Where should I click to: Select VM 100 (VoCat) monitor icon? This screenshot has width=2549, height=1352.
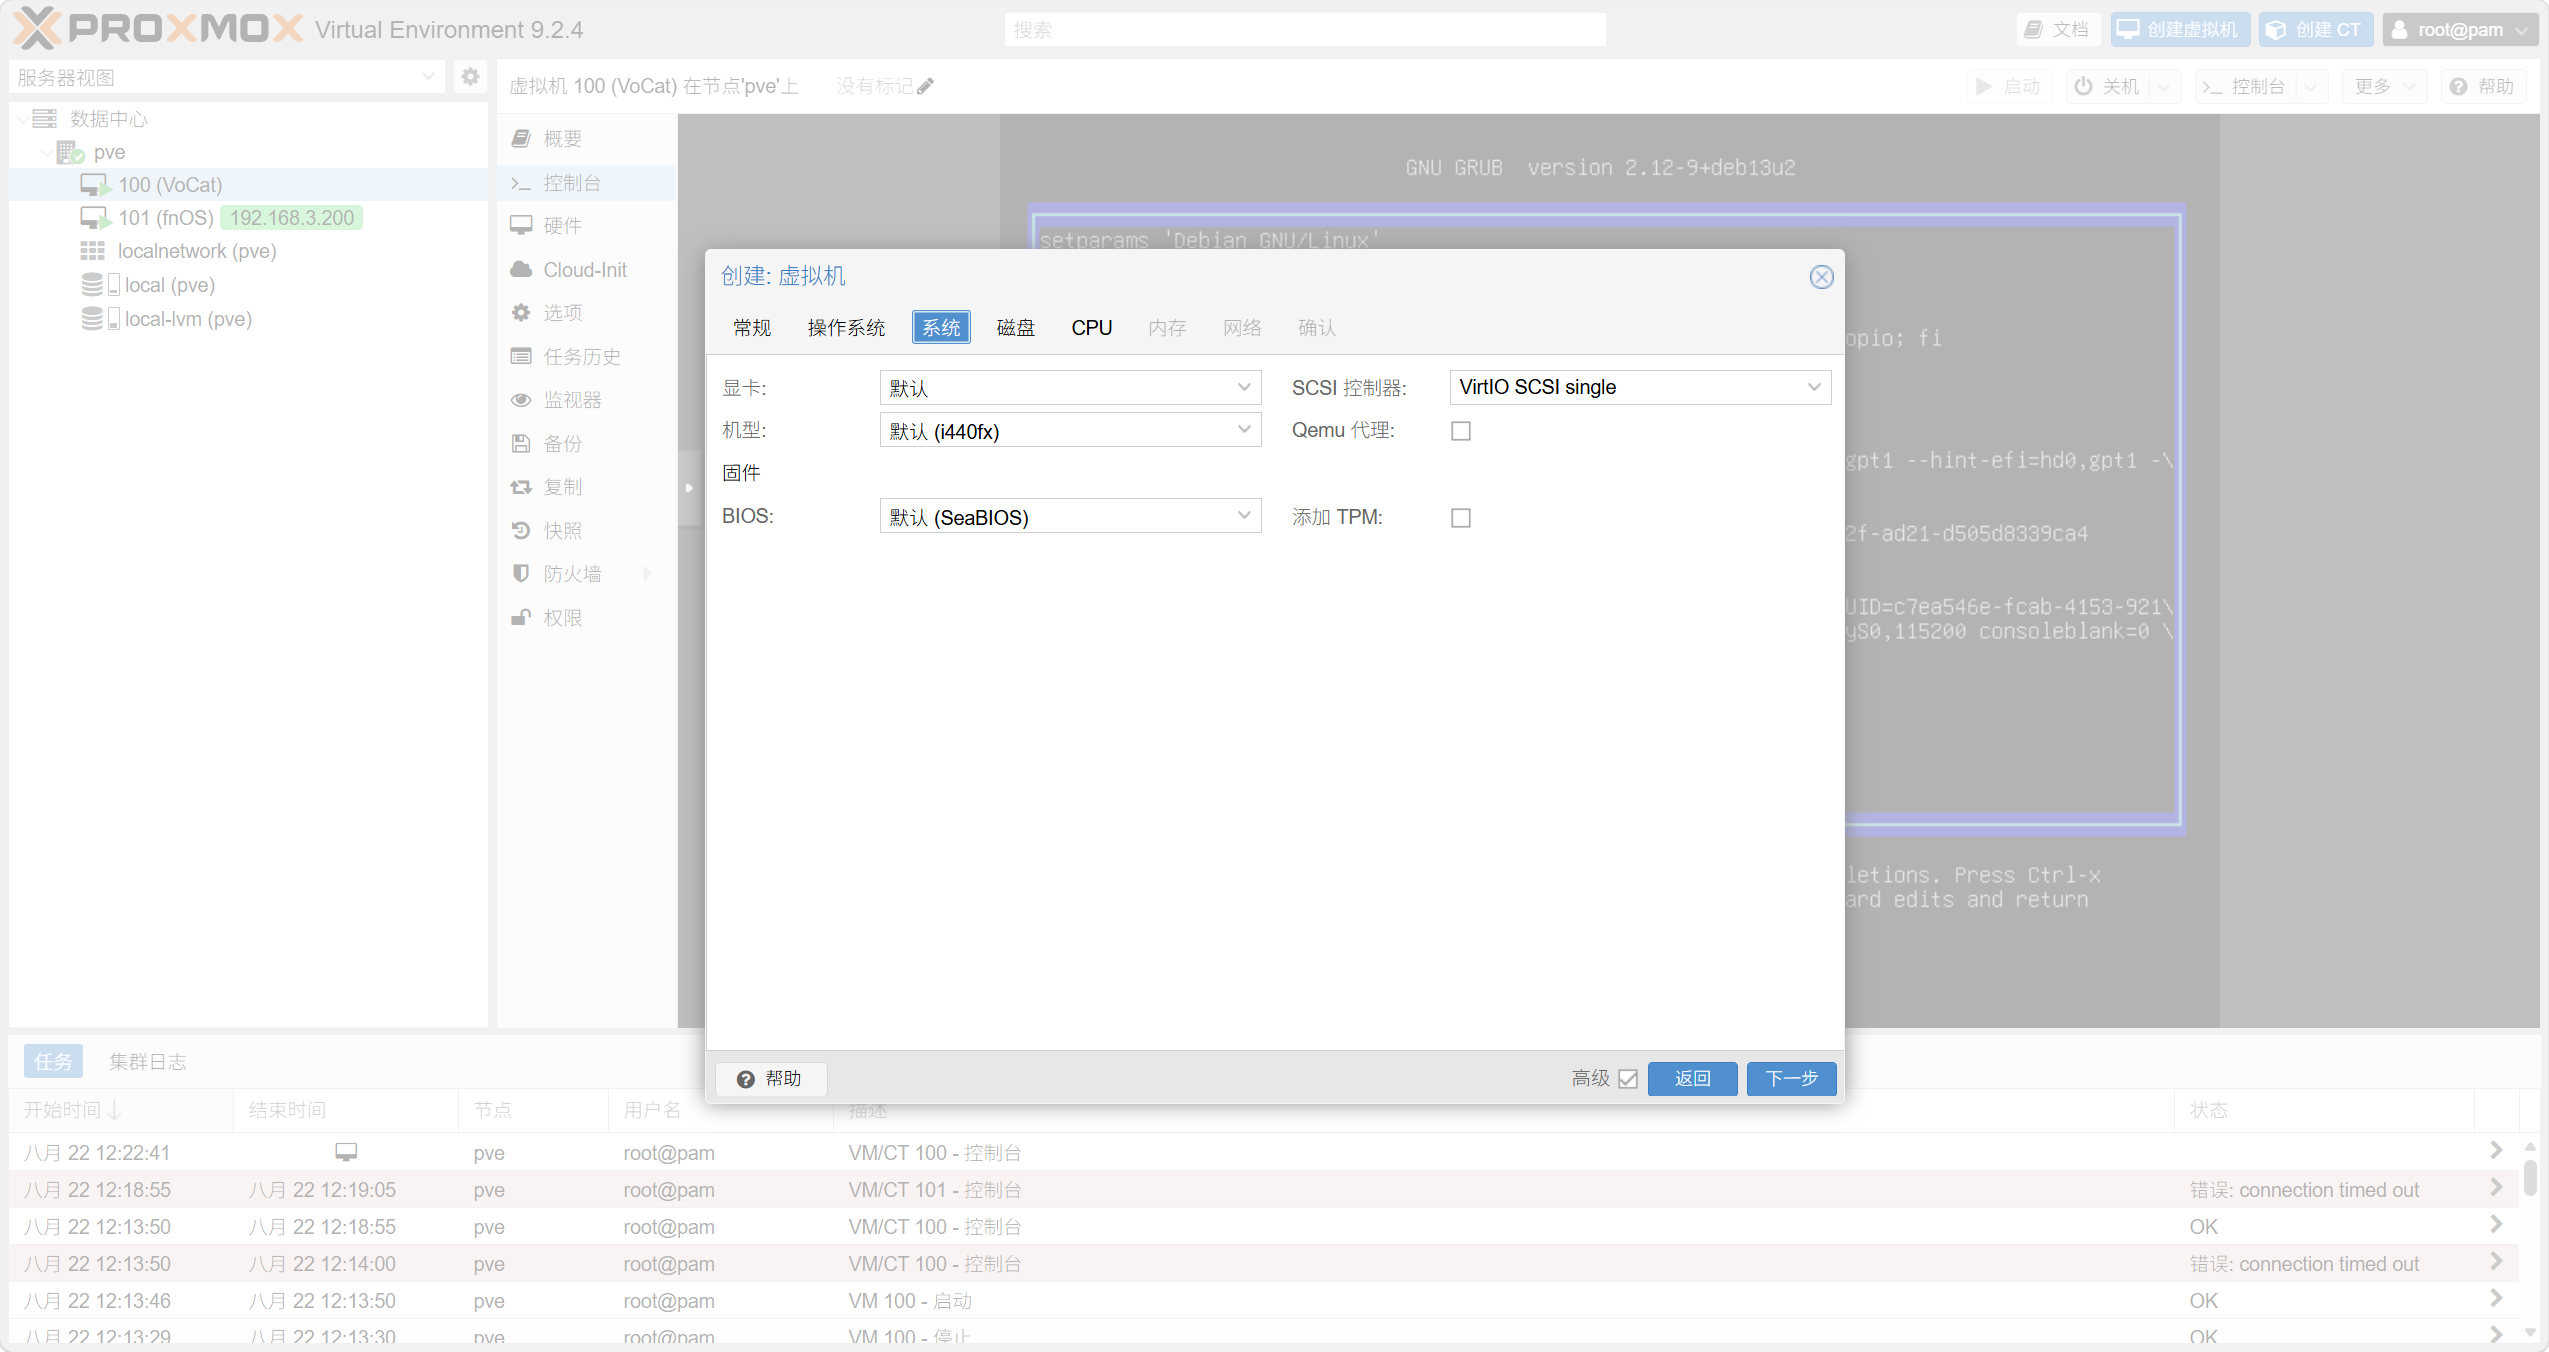click(x=95, y=185)
